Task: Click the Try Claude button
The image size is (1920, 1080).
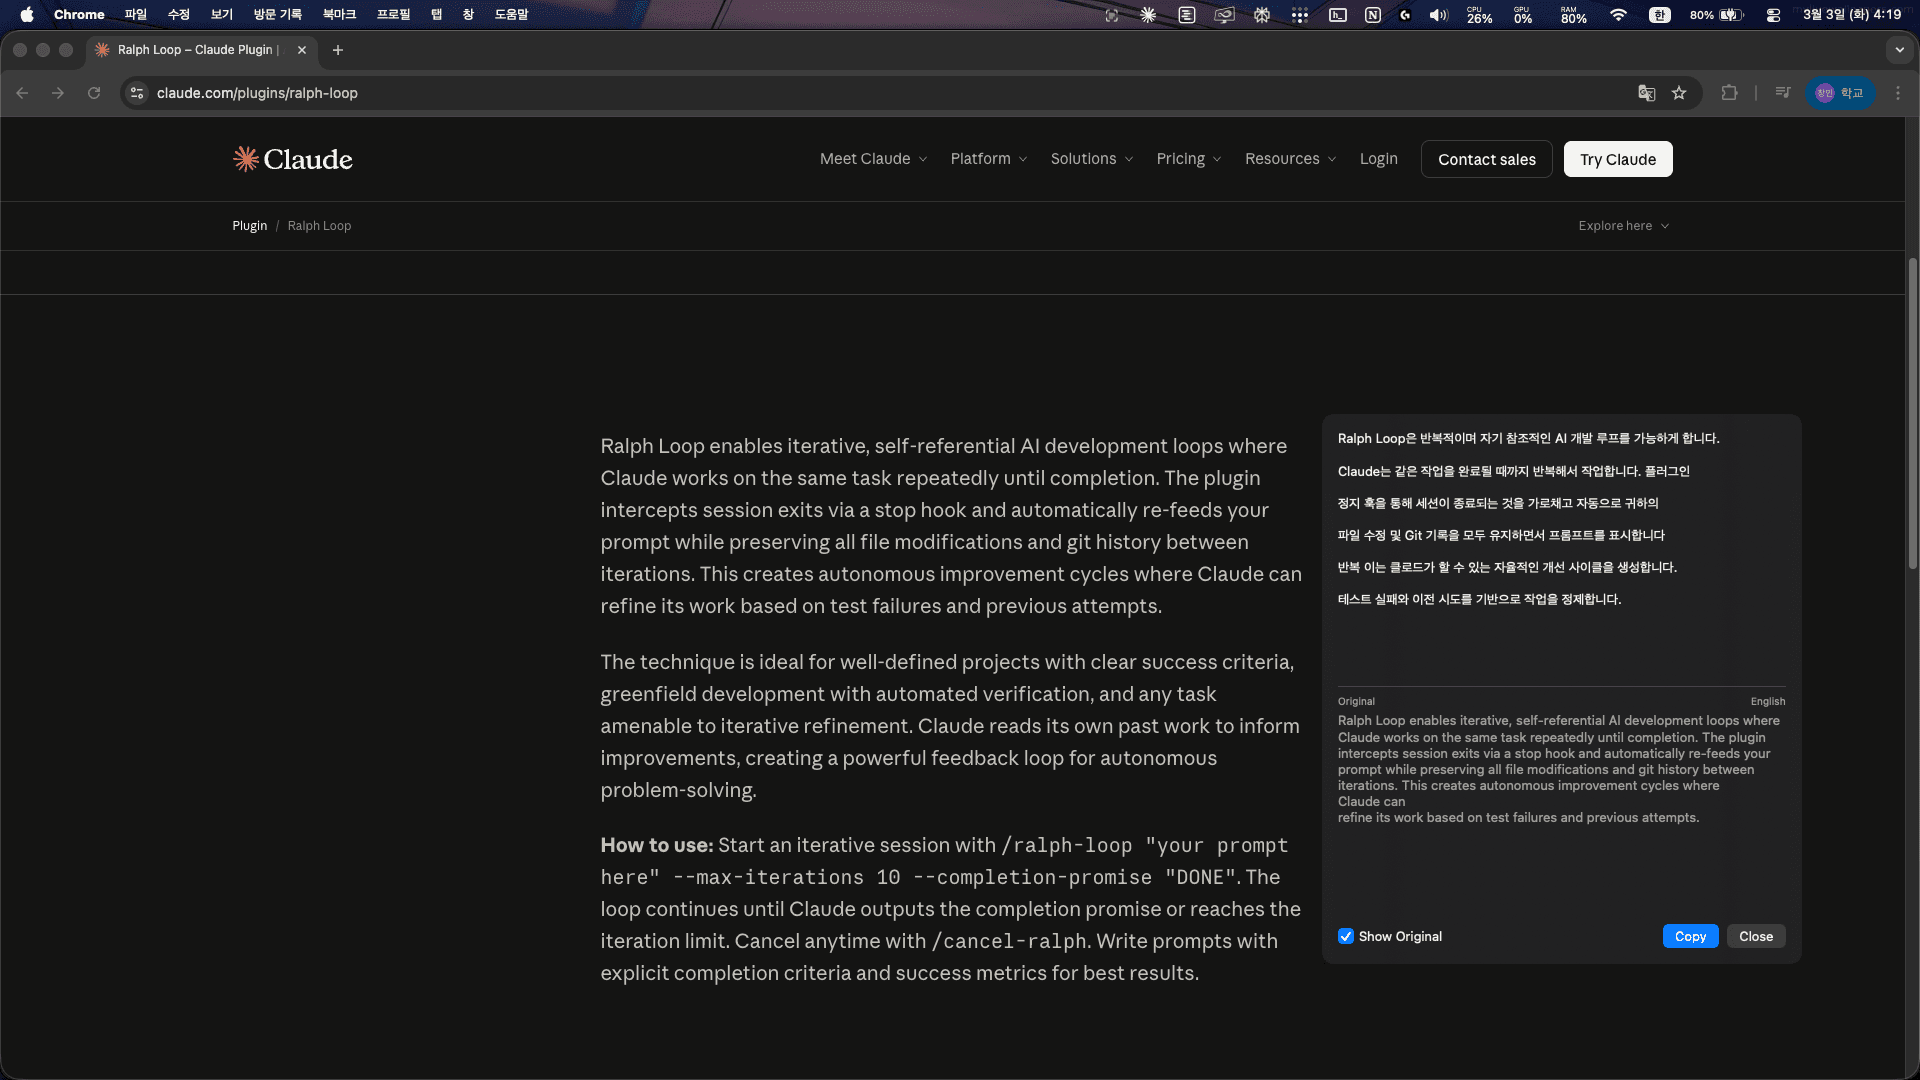Action: [1617, 159]
